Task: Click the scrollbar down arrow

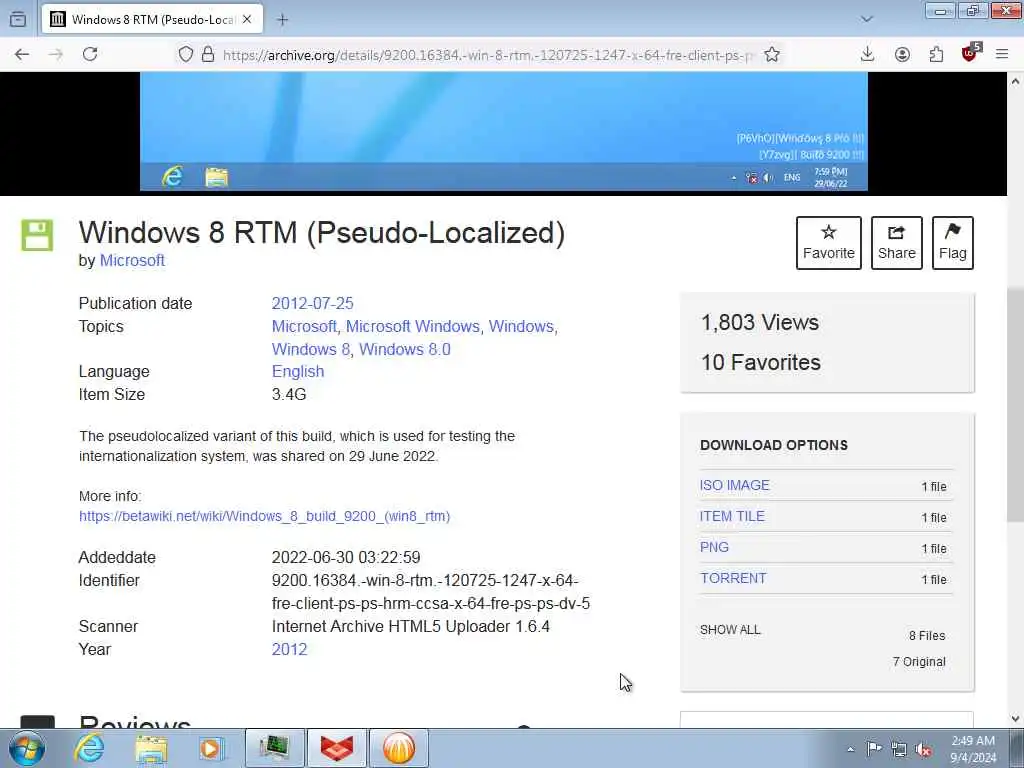Action: (1015, 718)
